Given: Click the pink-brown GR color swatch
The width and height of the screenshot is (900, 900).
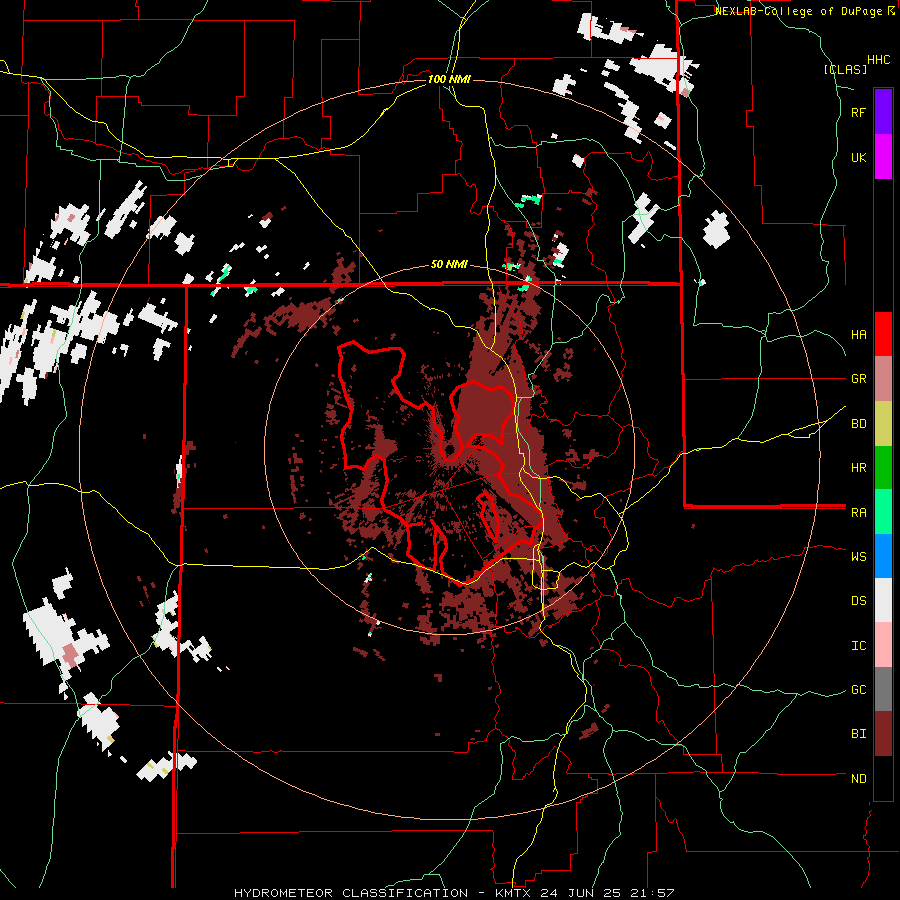Looking at the screenshot, I should [883, 379].
